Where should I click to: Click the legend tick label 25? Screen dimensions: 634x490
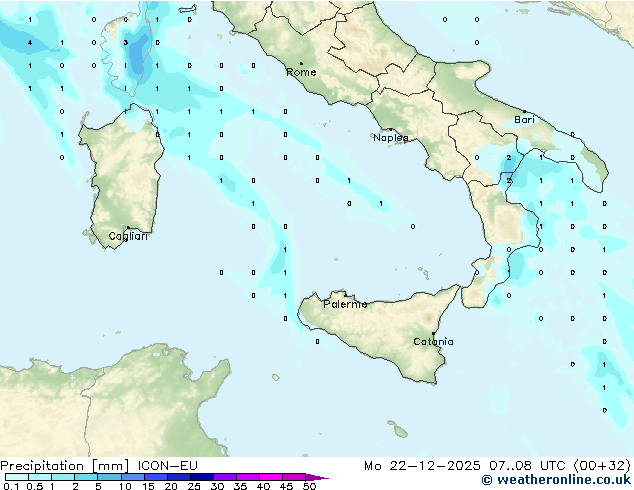point(194,486)
